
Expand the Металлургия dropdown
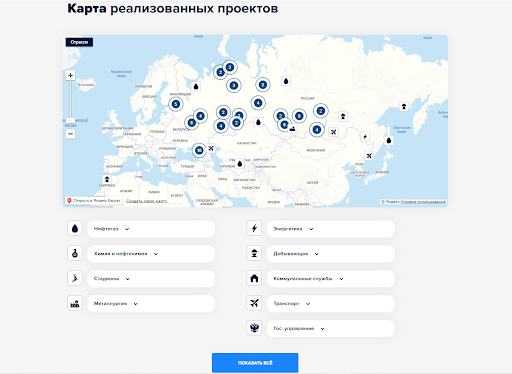[151, 304]
